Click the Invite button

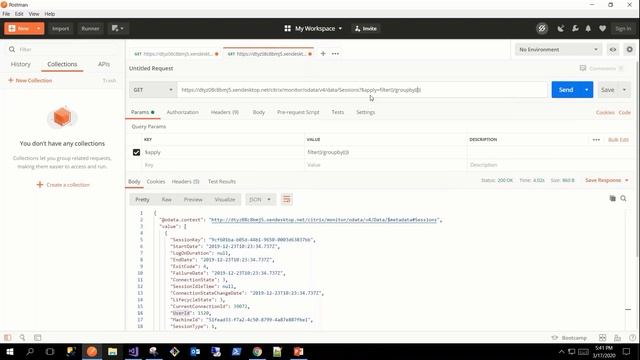tap(366, 29)
